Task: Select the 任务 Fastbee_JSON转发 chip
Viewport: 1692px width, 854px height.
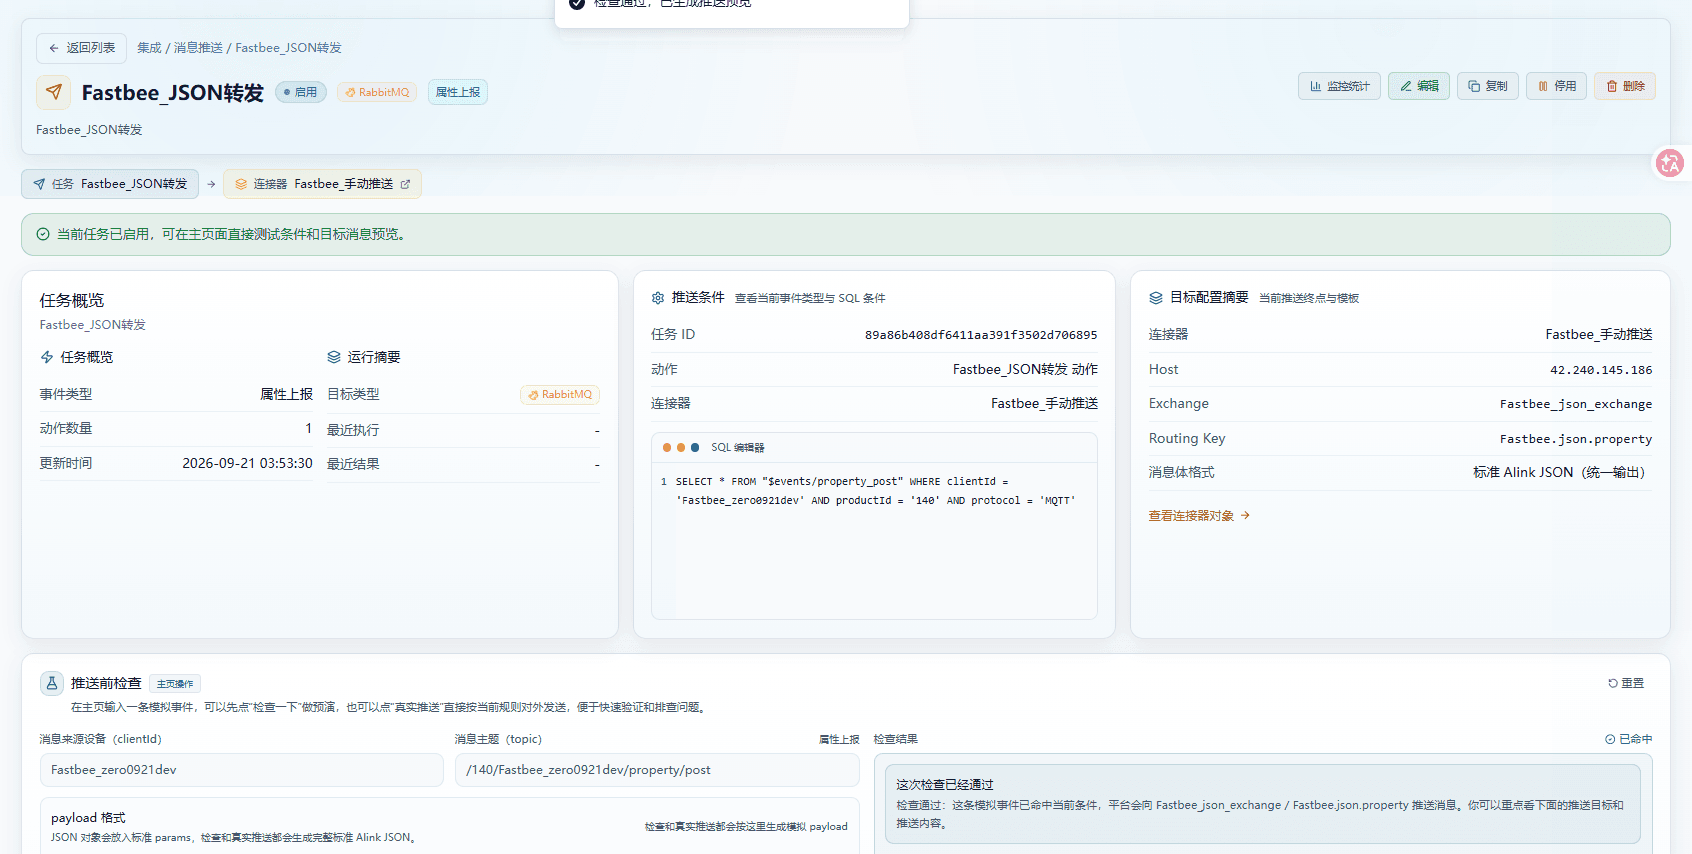Action: [110, 184]
